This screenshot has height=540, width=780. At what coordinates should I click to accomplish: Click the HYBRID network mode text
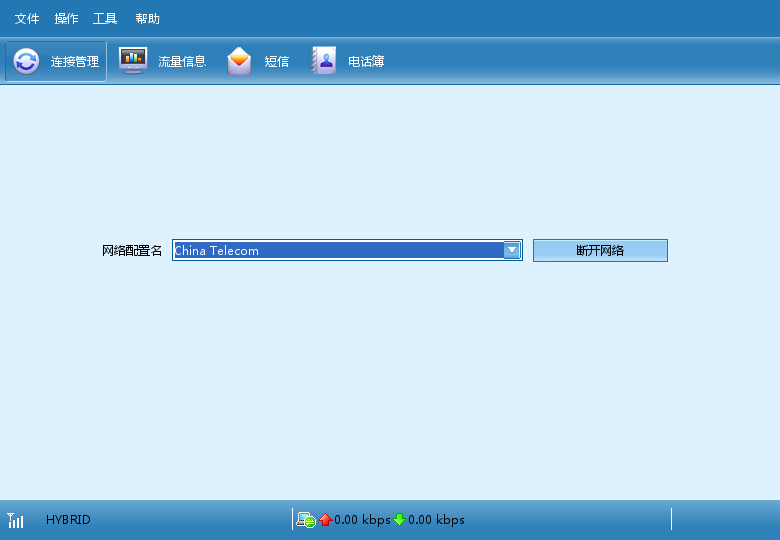68,520
